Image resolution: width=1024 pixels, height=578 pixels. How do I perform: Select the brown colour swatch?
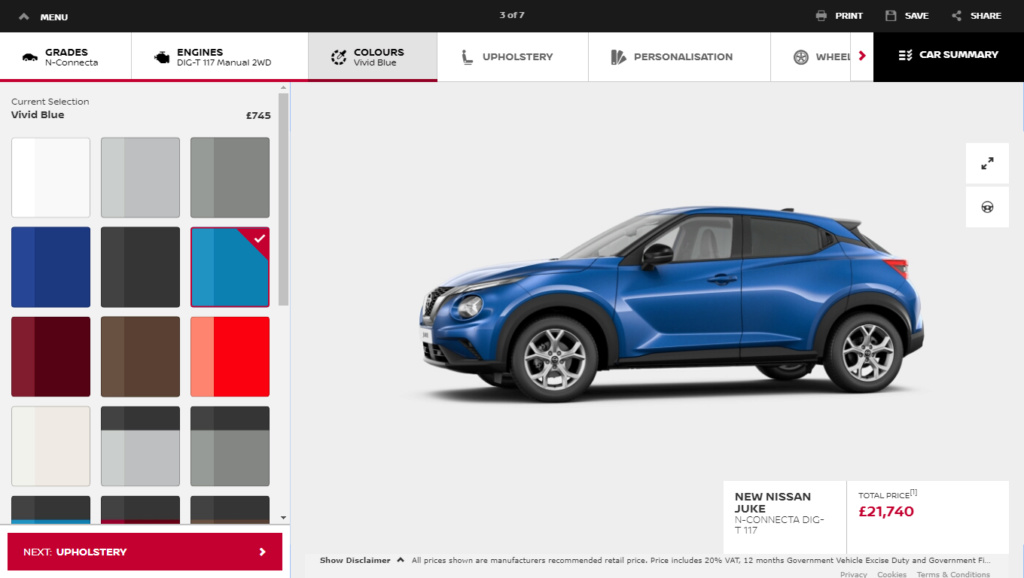140,357
